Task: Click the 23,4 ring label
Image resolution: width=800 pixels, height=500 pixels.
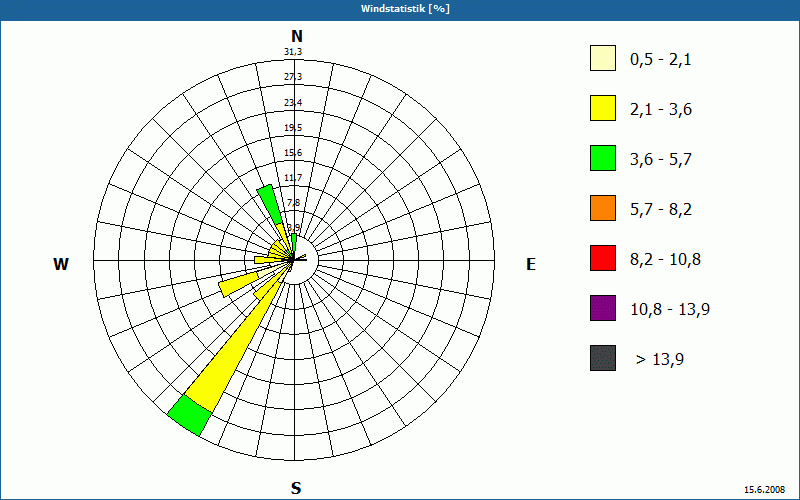Action: 293,103
